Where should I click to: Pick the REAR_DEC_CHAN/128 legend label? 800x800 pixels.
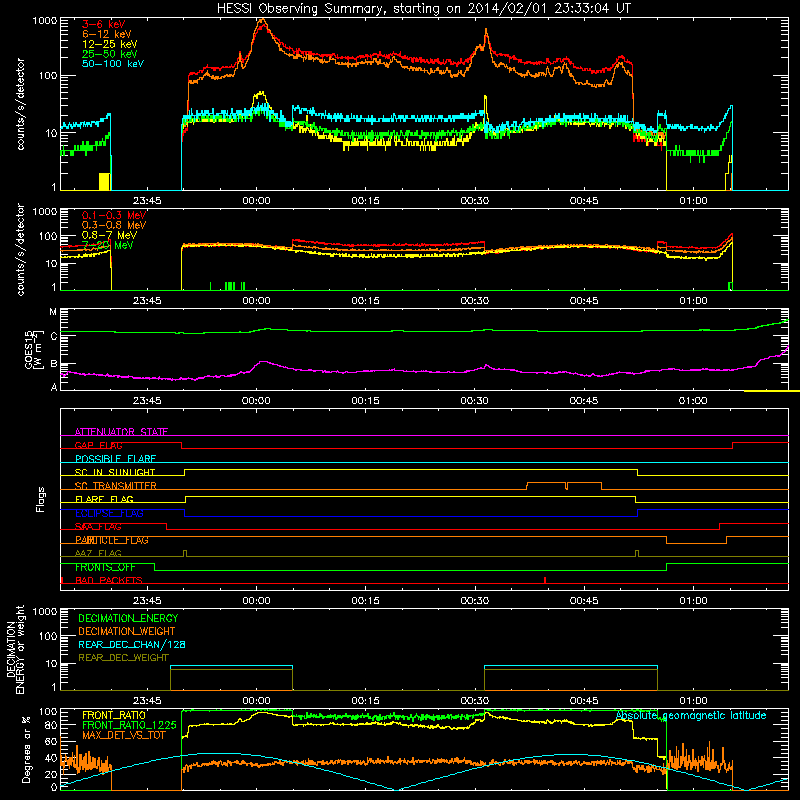[x=132, y=645]
